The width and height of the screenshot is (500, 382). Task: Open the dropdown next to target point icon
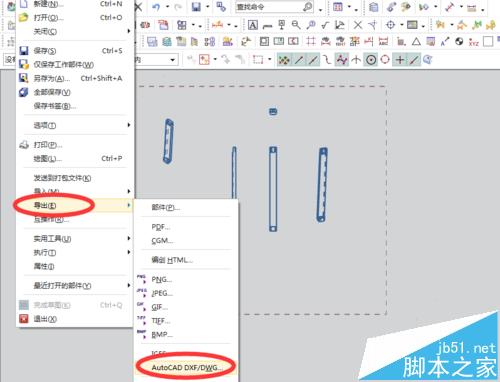(401, 25)
